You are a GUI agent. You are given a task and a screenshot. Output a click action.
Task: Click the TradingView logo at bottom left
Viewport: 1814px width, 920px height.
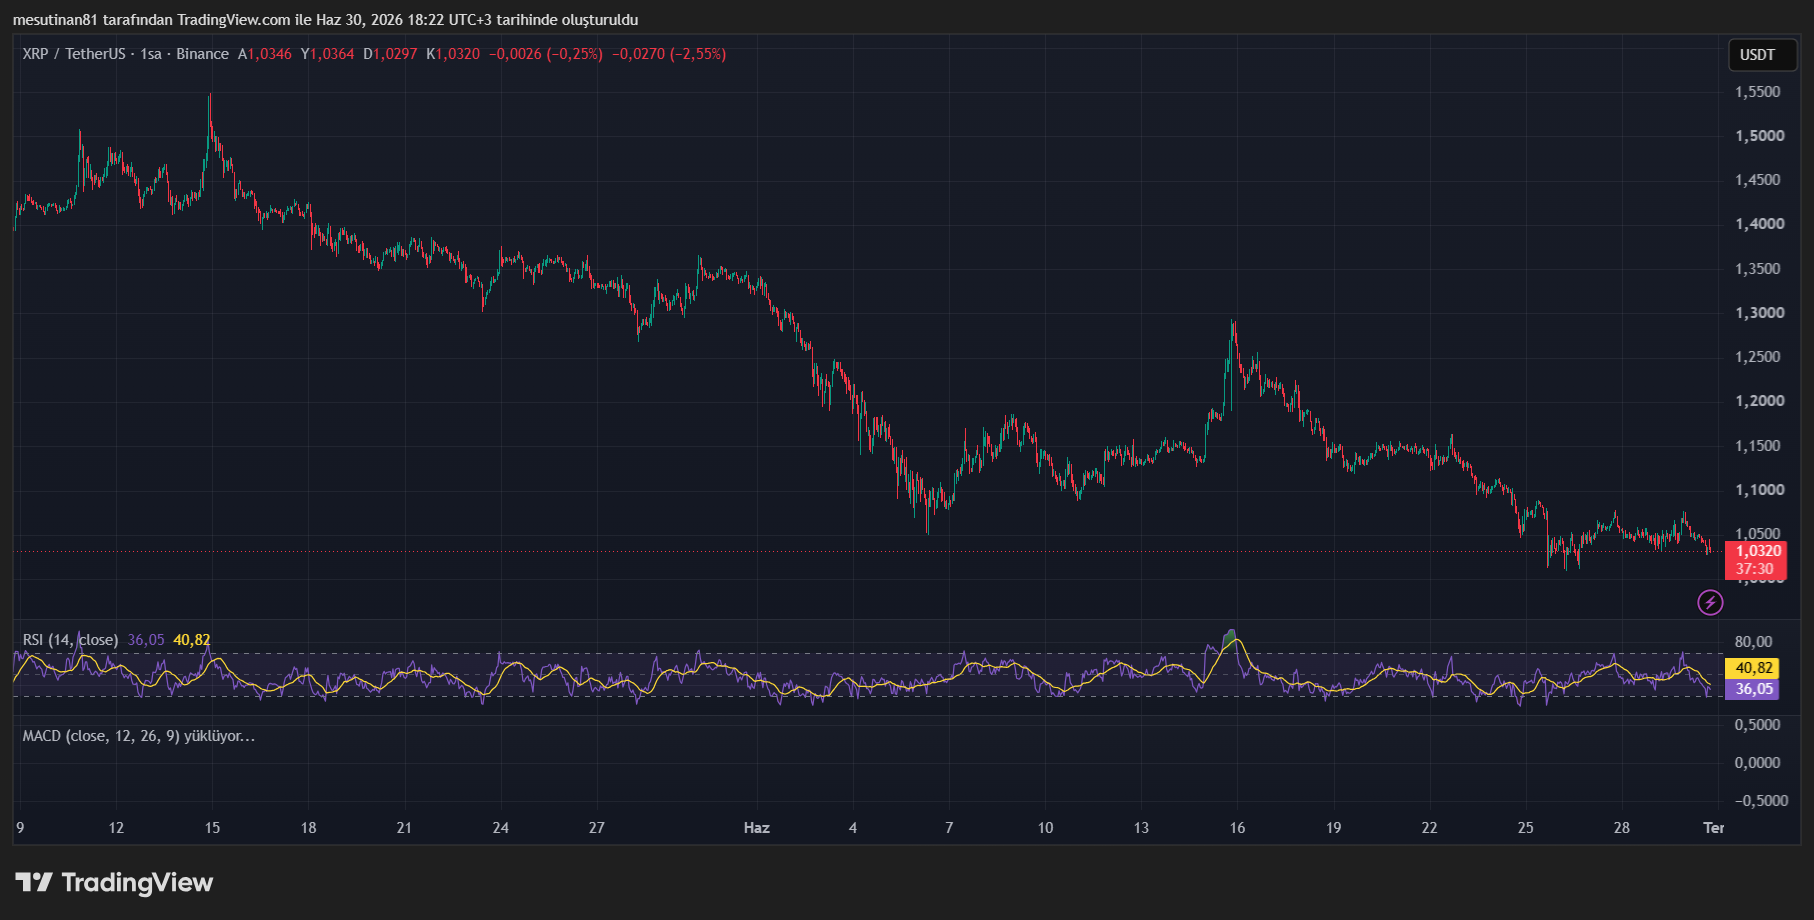[x=114, y=882]
